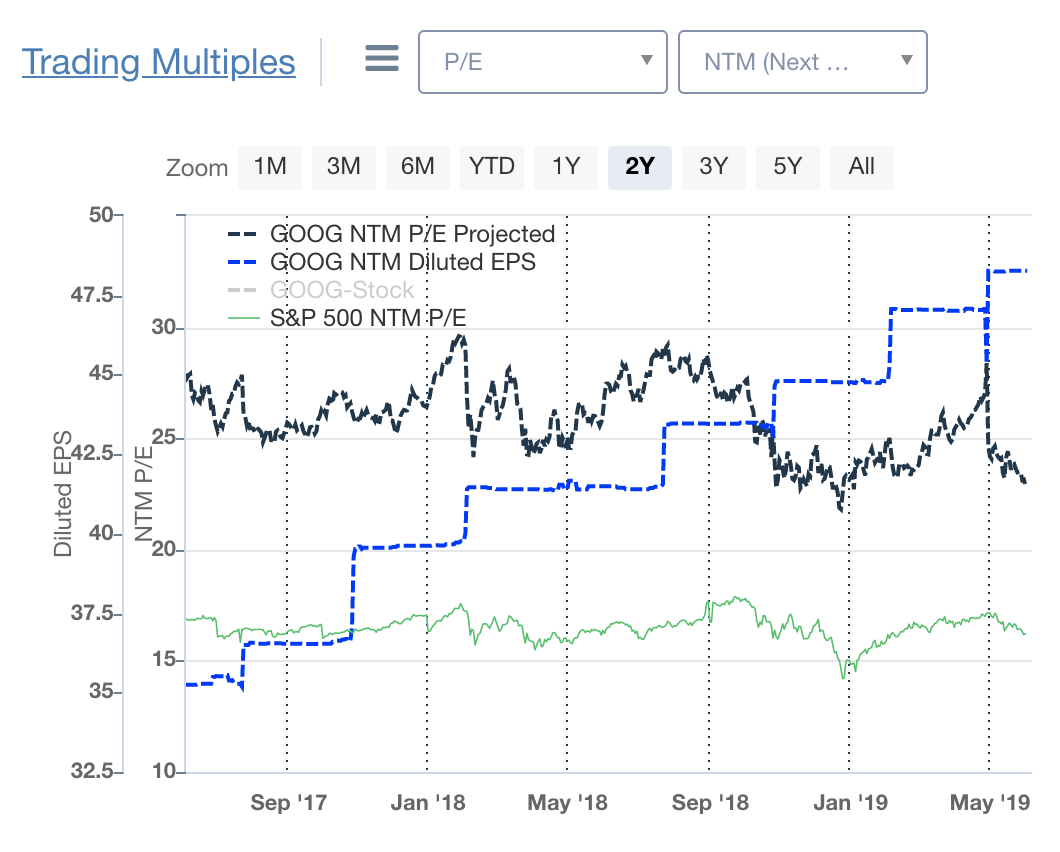
Task: Click the May '18 x-axis label
Action: point(567,803)
